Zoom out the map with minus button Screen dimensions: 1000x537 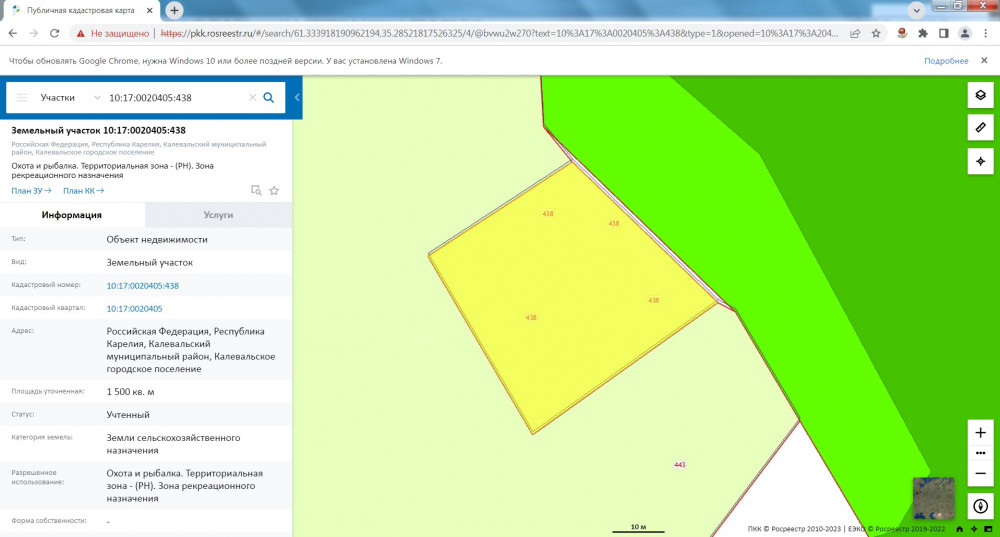(980, 473)
